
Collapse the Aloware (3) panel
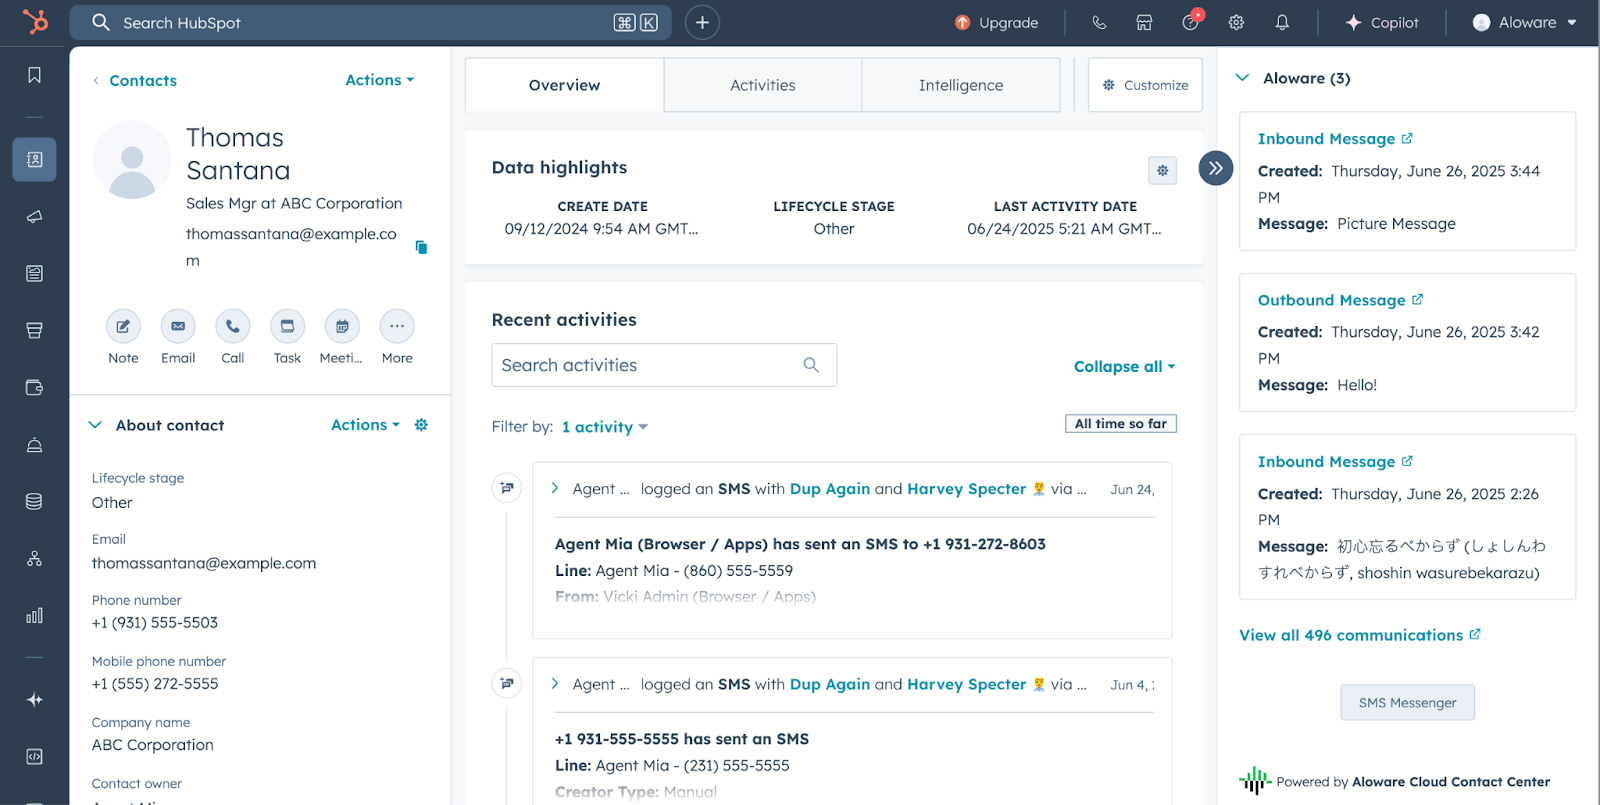pos(1243,78)
